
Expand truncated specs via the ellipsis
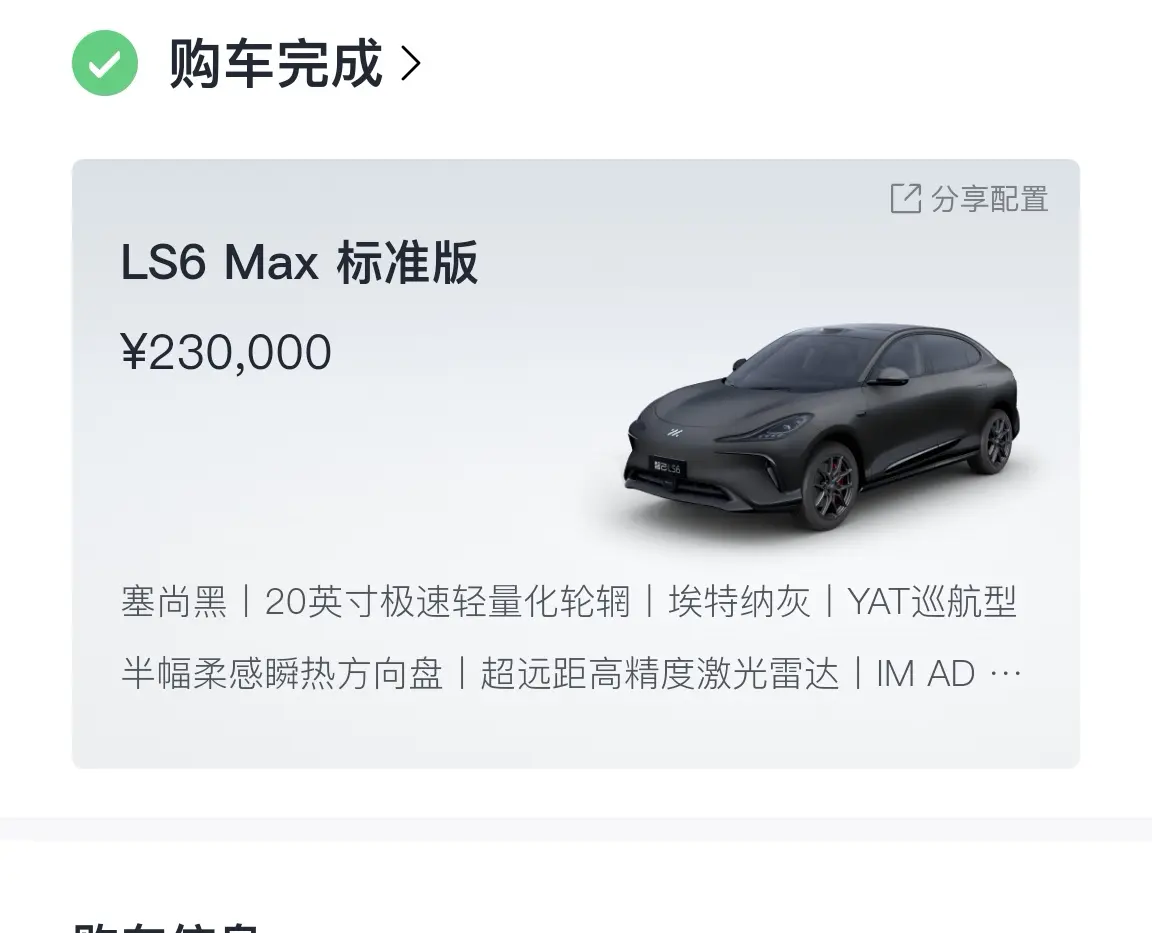pos(1005,673)
